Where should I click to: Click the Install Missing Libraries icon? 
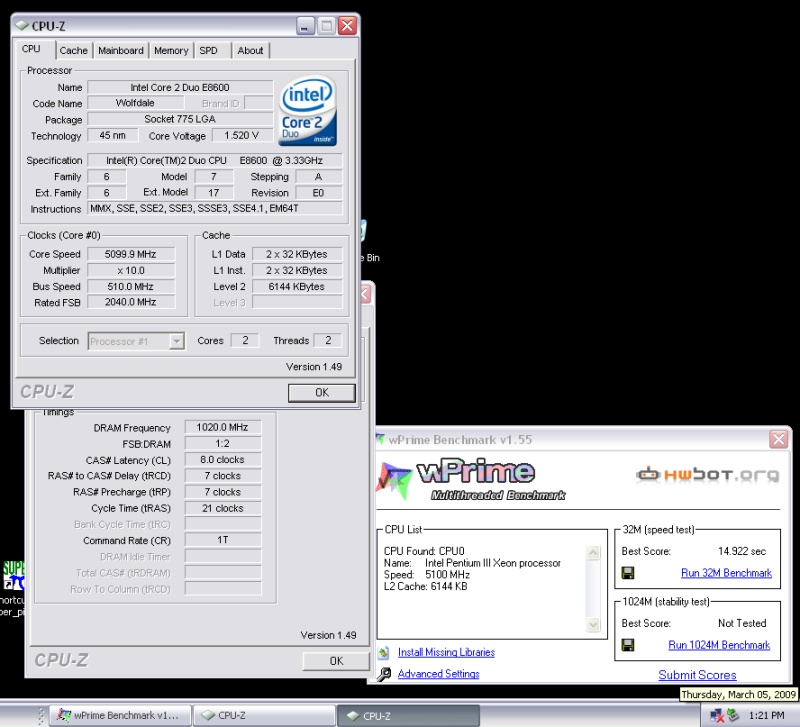click(x=384, y=652)
